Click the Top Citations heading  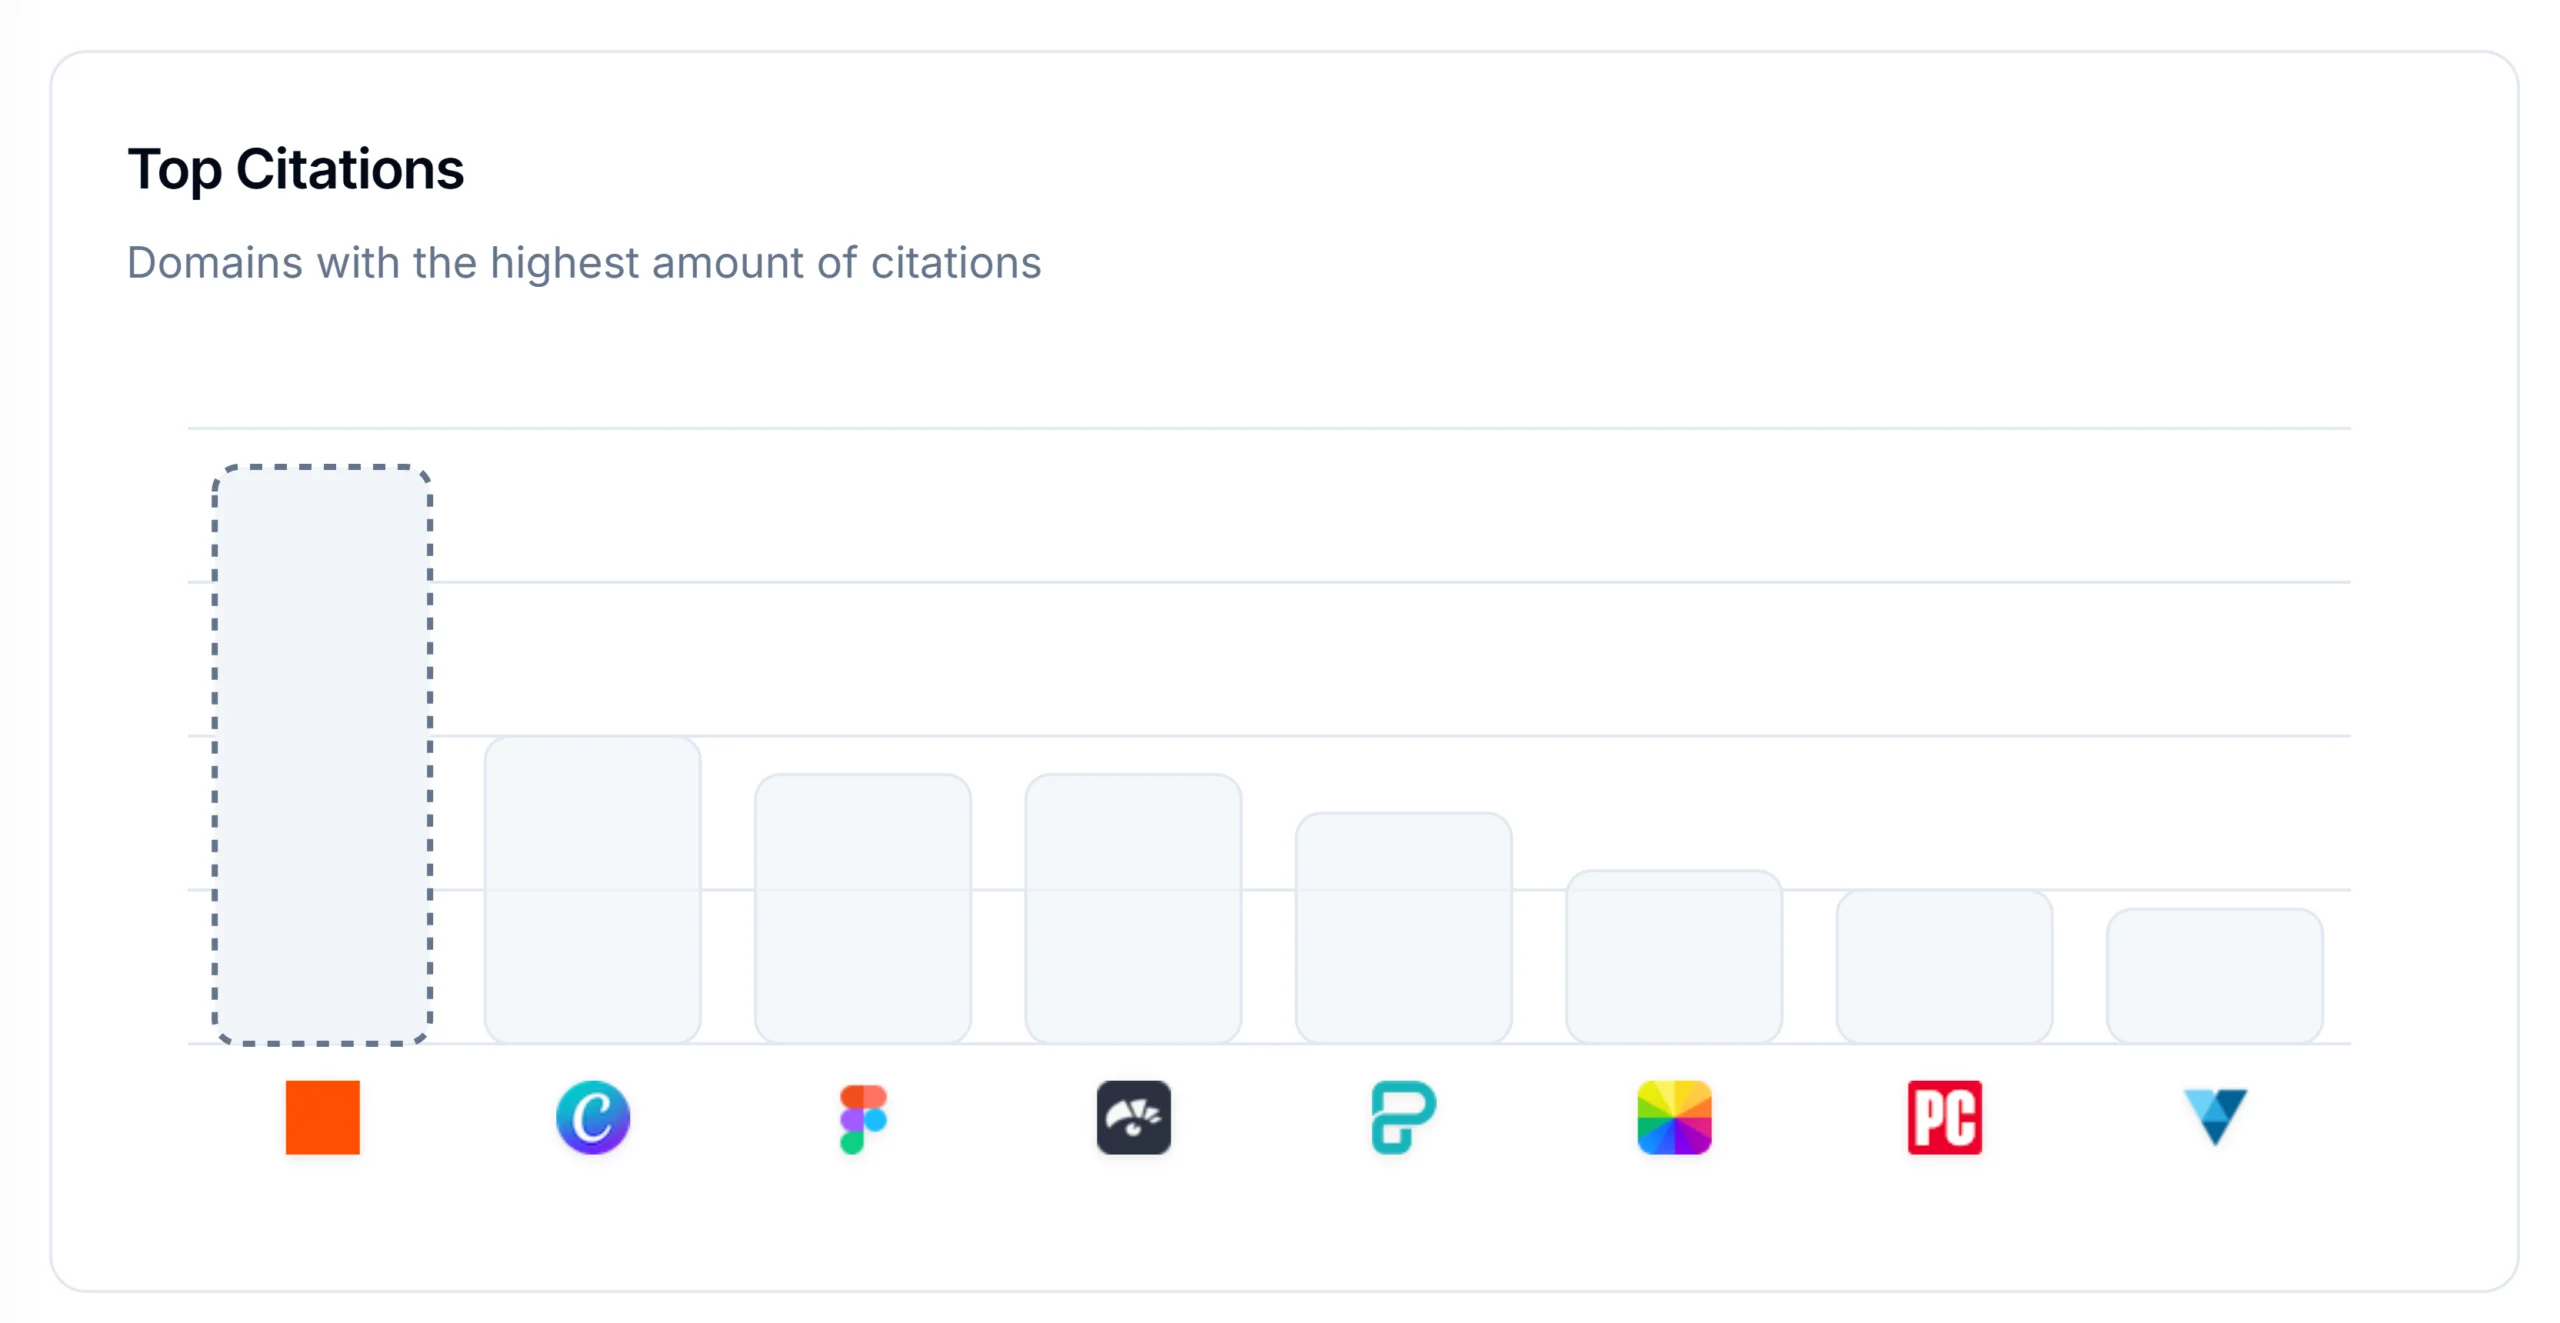tap(296, 169)
